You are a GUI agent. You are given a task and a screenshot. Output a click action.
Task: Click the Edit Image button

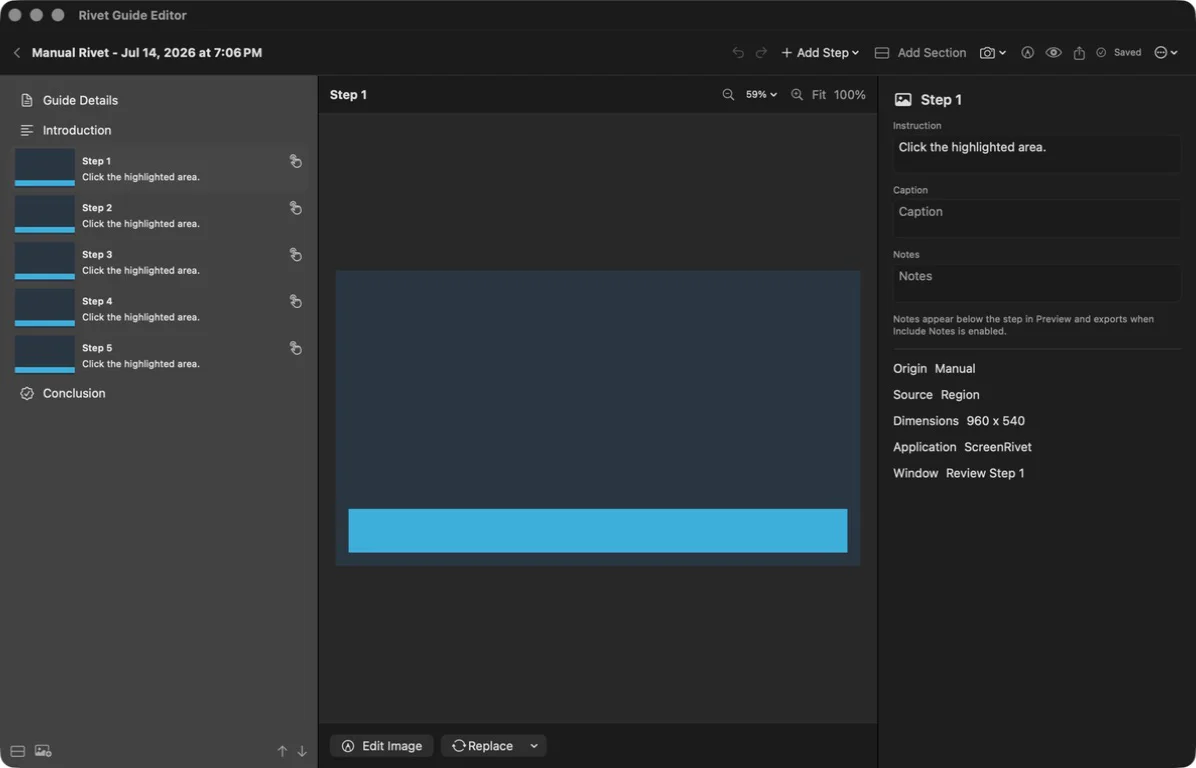click(381, 746)
